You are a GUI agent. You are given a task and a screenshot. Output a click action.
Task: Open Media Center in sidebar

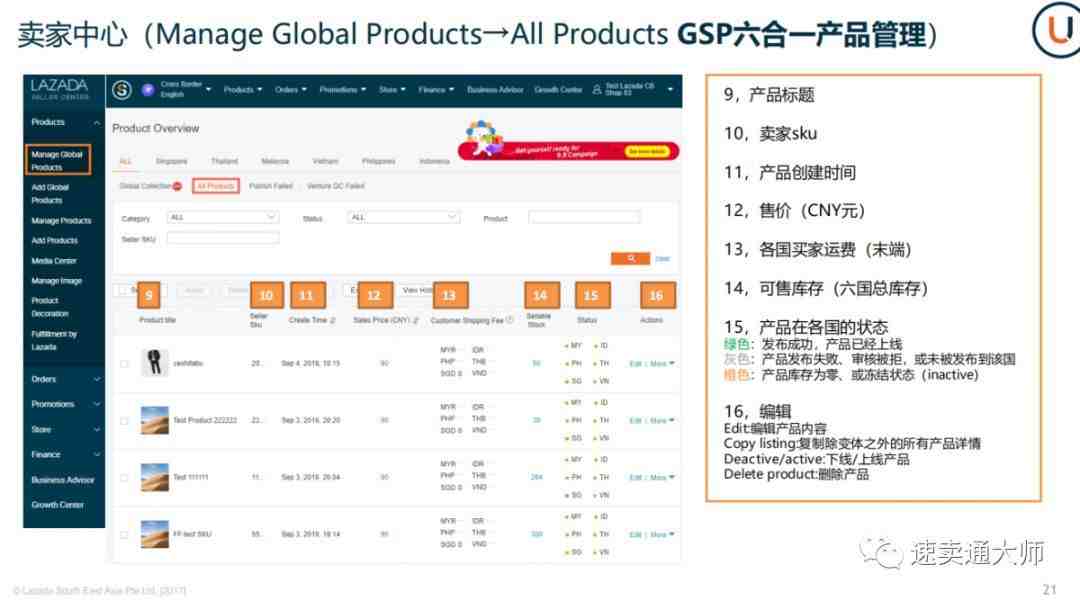54,261
